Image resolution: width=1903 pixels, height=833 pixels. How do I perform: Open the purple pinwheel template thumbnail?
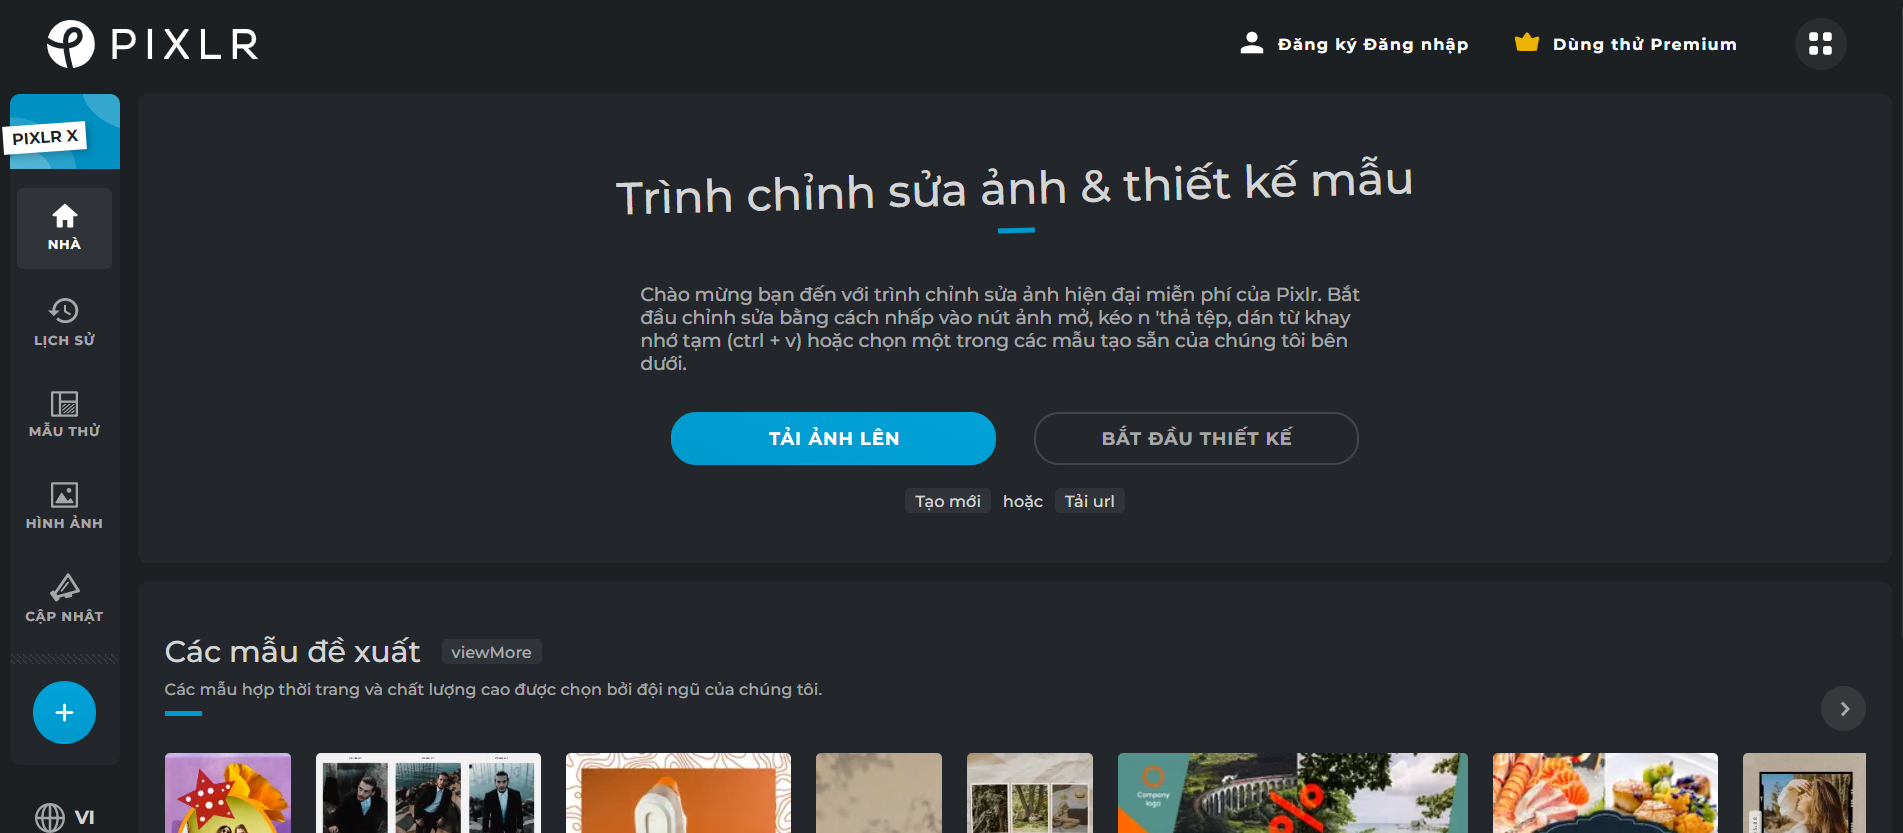tap(228, 793)
